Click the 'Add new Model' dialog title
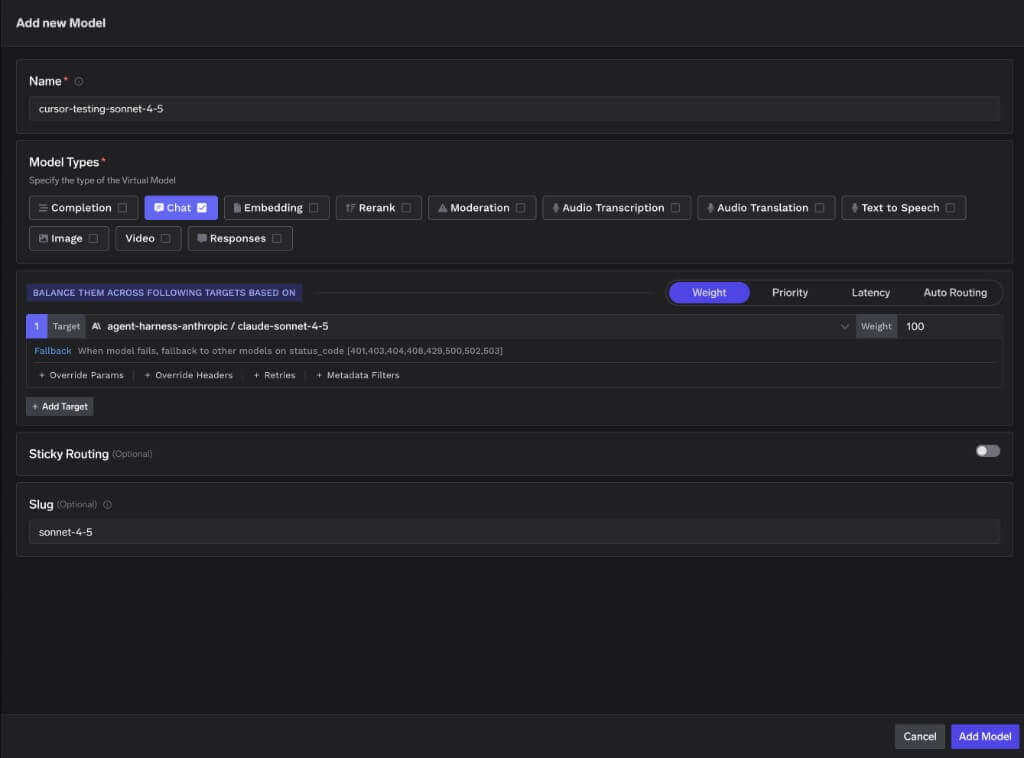 tap(61, 23)
